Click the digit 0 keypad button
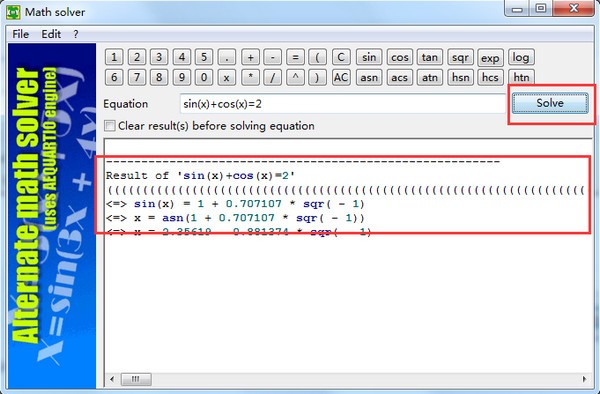 point(204,77)
